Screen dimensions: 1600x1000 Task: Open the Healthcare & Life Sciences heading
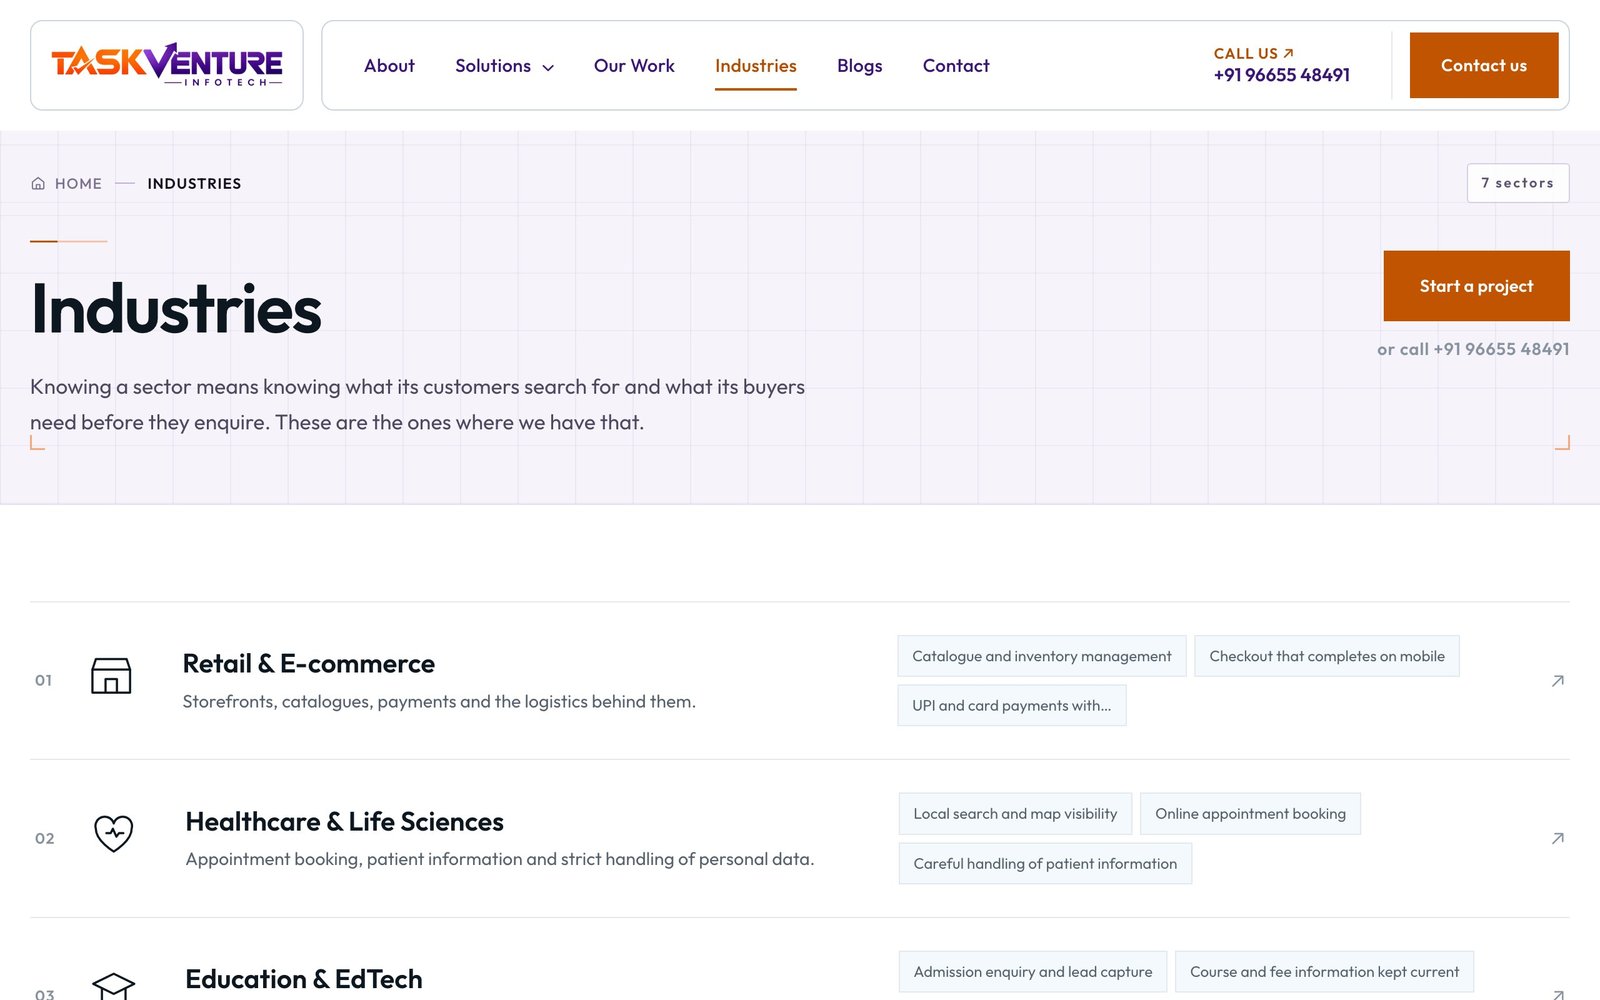pos(344,822)
